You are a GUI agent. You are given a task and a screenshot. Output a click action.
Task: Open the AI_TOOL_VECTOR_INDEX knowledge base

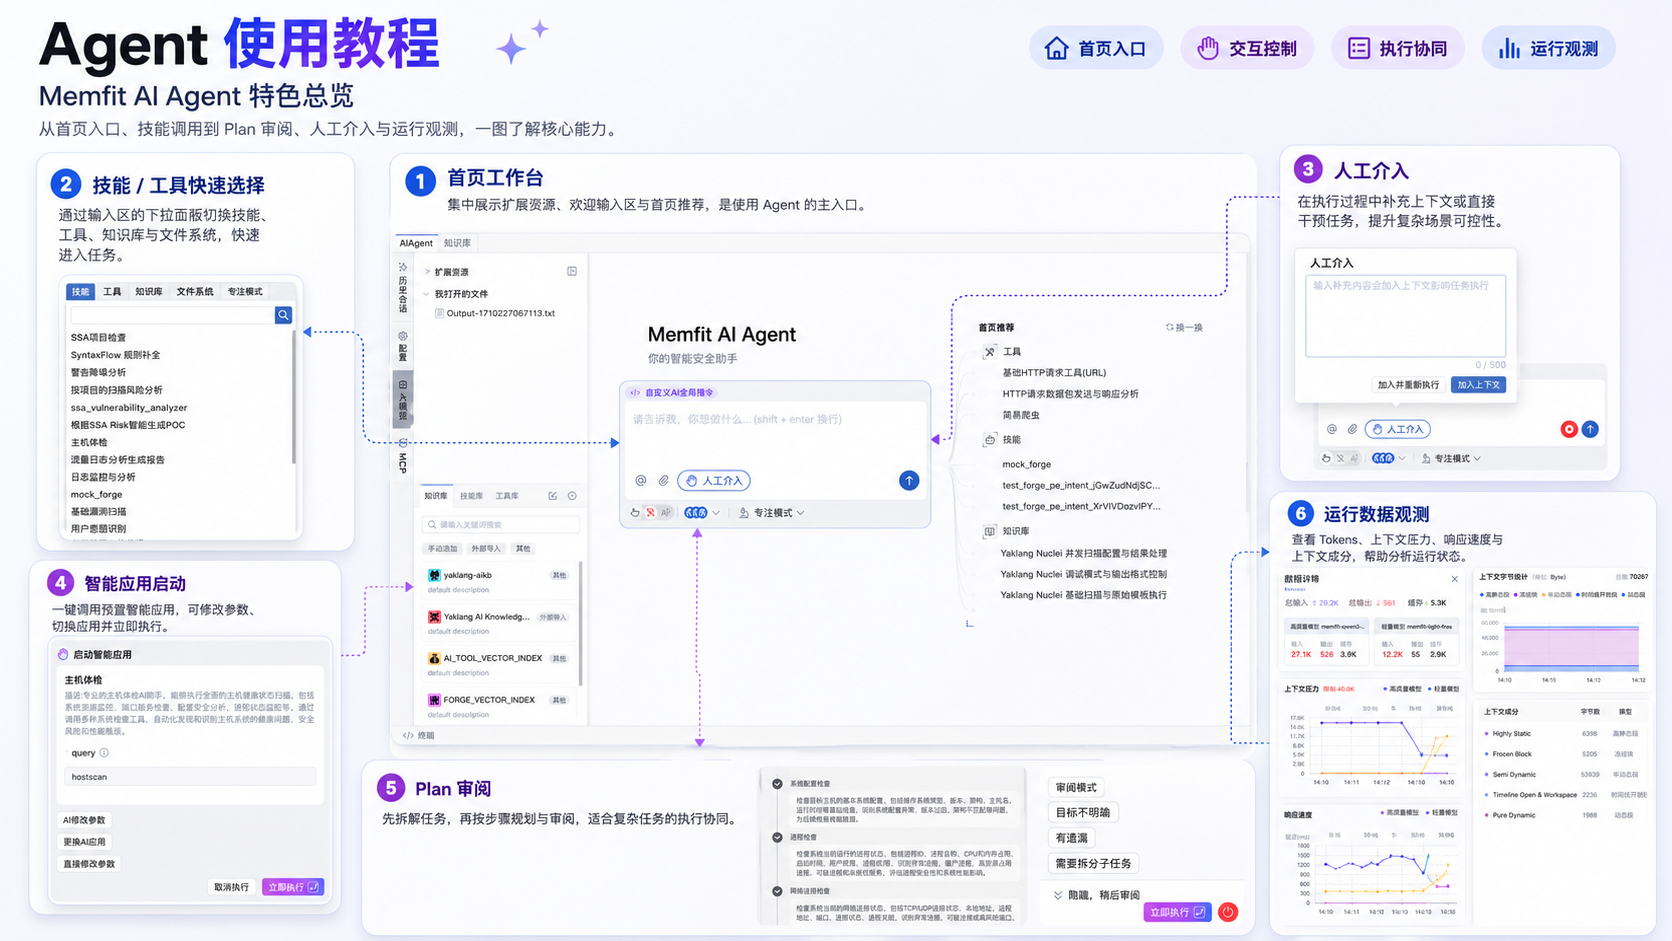(498, 663)
